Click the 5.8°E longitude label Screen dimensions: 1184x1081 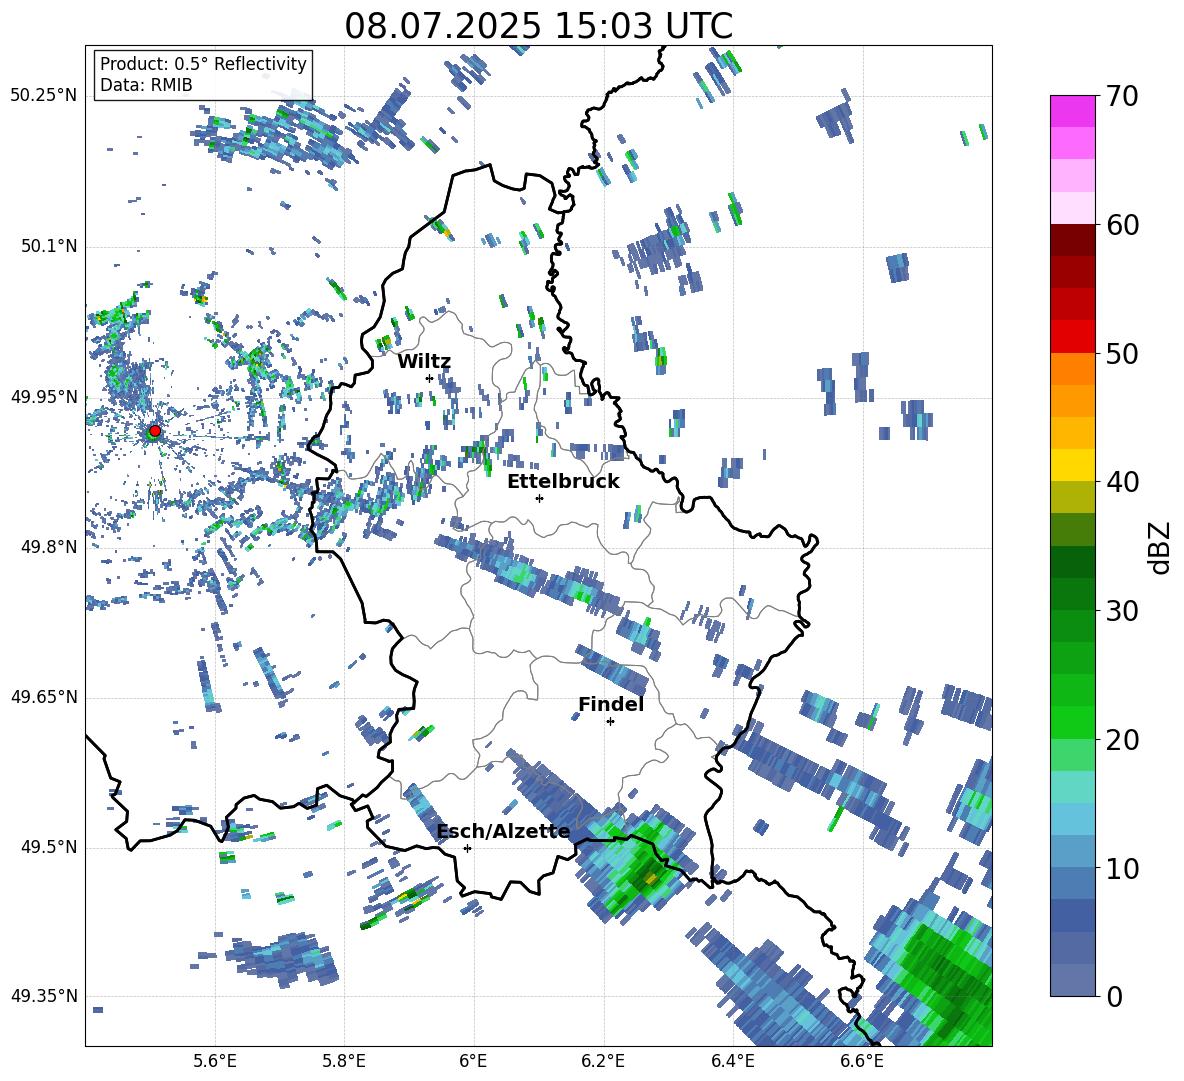344,1061
